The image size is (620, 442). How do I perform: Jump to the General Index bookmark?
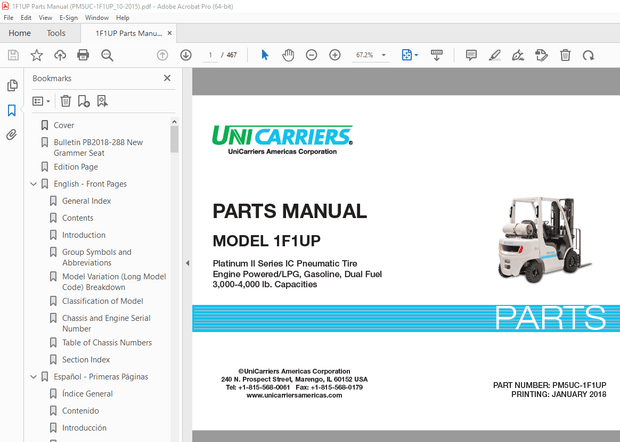[86, 201]
